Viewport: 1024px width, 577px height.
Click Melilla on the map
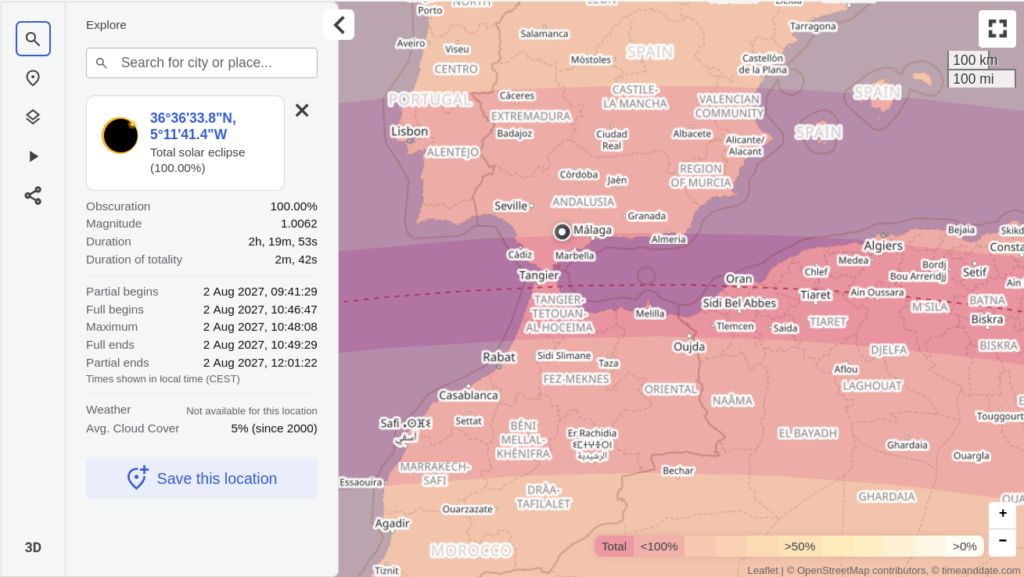(650, 313)
